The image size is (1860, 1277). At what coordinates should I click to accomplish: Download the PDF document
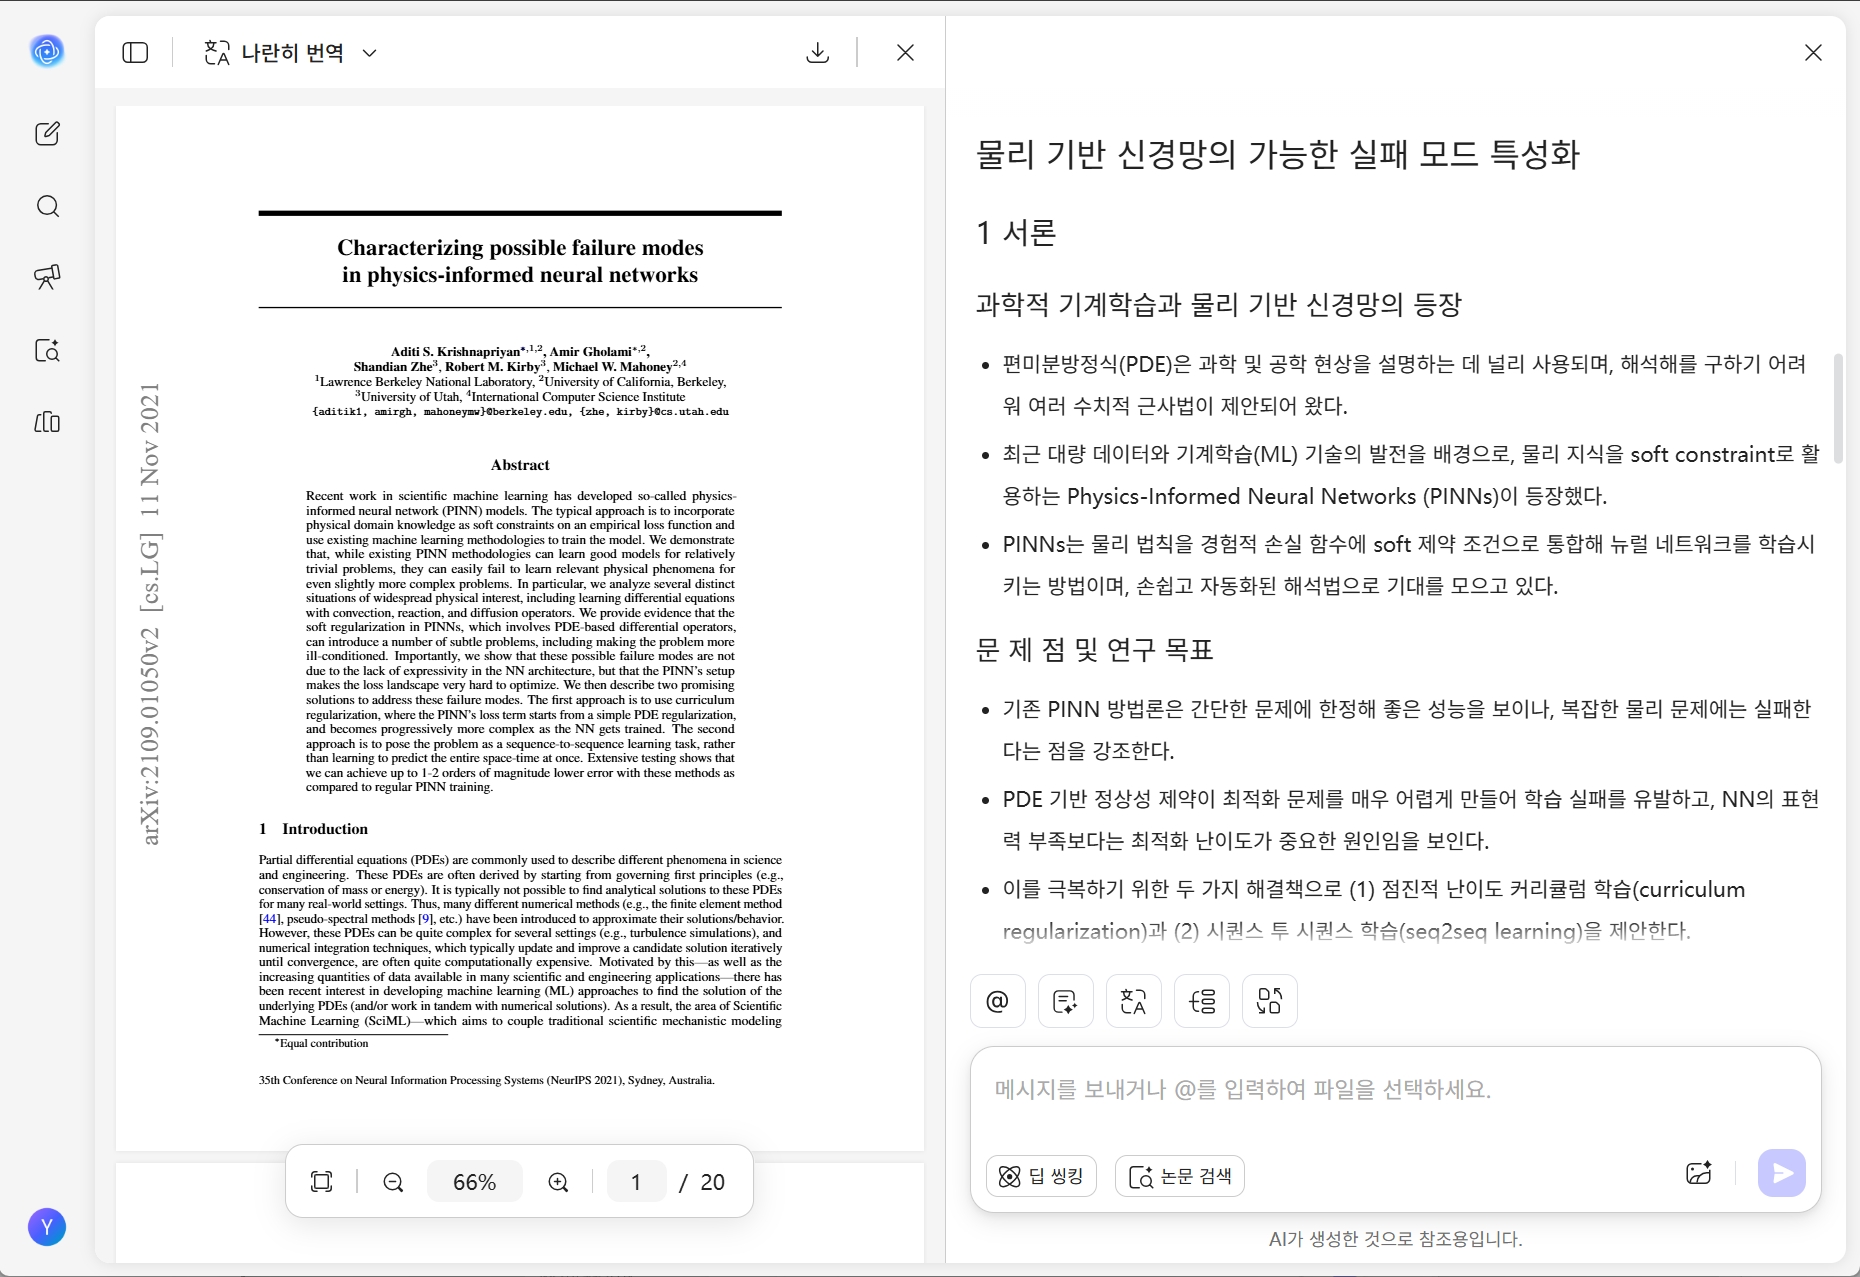coord(817,53)
